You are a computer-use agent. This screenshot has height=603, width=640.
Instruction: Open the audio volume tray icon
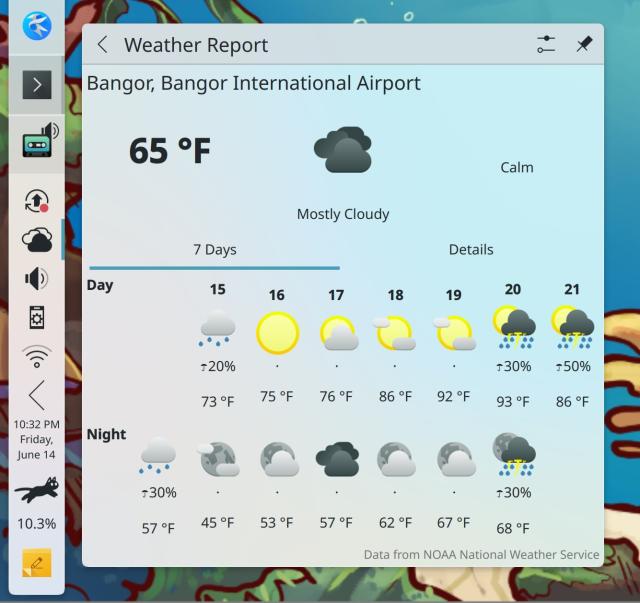(x=37, y=278)
